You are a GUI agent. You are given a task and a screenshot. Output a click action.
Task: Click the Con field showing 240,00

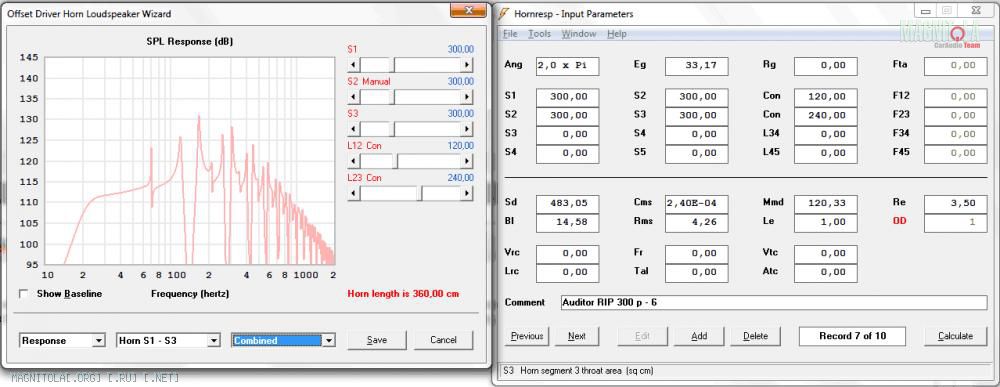pyautogui.click(x=826, y=116)
